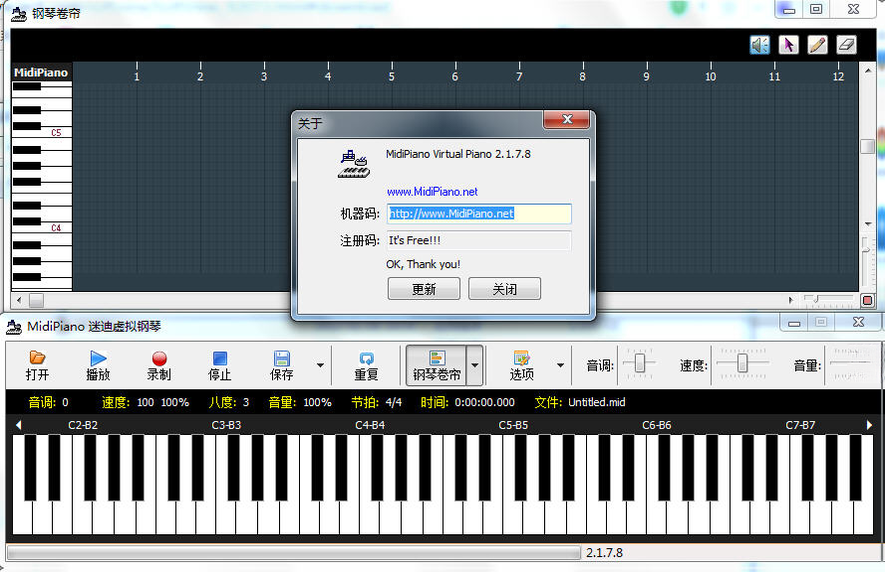The image size is (885, 572).
Task: Click the 2.1.7.8 version text in status bar
Action: coord(604,553)
